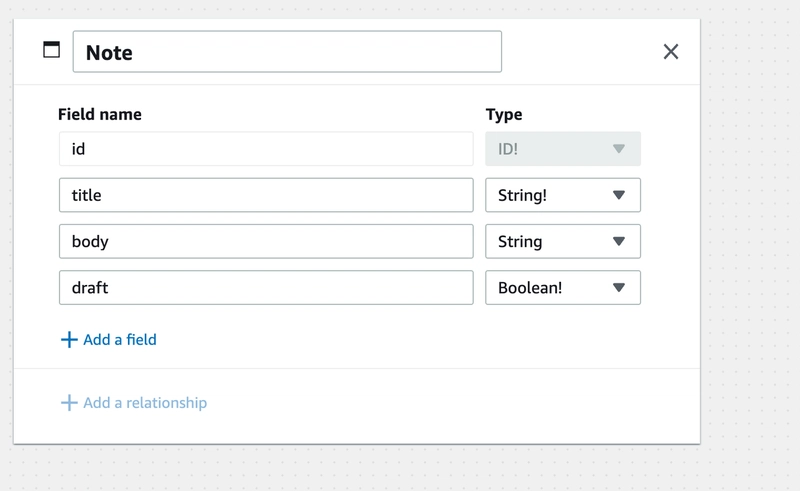Viewport: 800px width, 491px height.
Task: Click the disabled ID! type dropdown
Action: point(563,149)
